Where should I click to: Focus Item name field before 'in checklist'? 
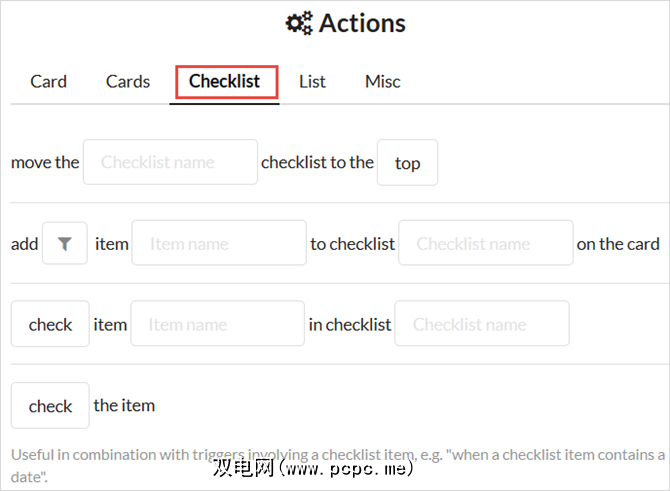pyautogui.click(x=217, y=324)
